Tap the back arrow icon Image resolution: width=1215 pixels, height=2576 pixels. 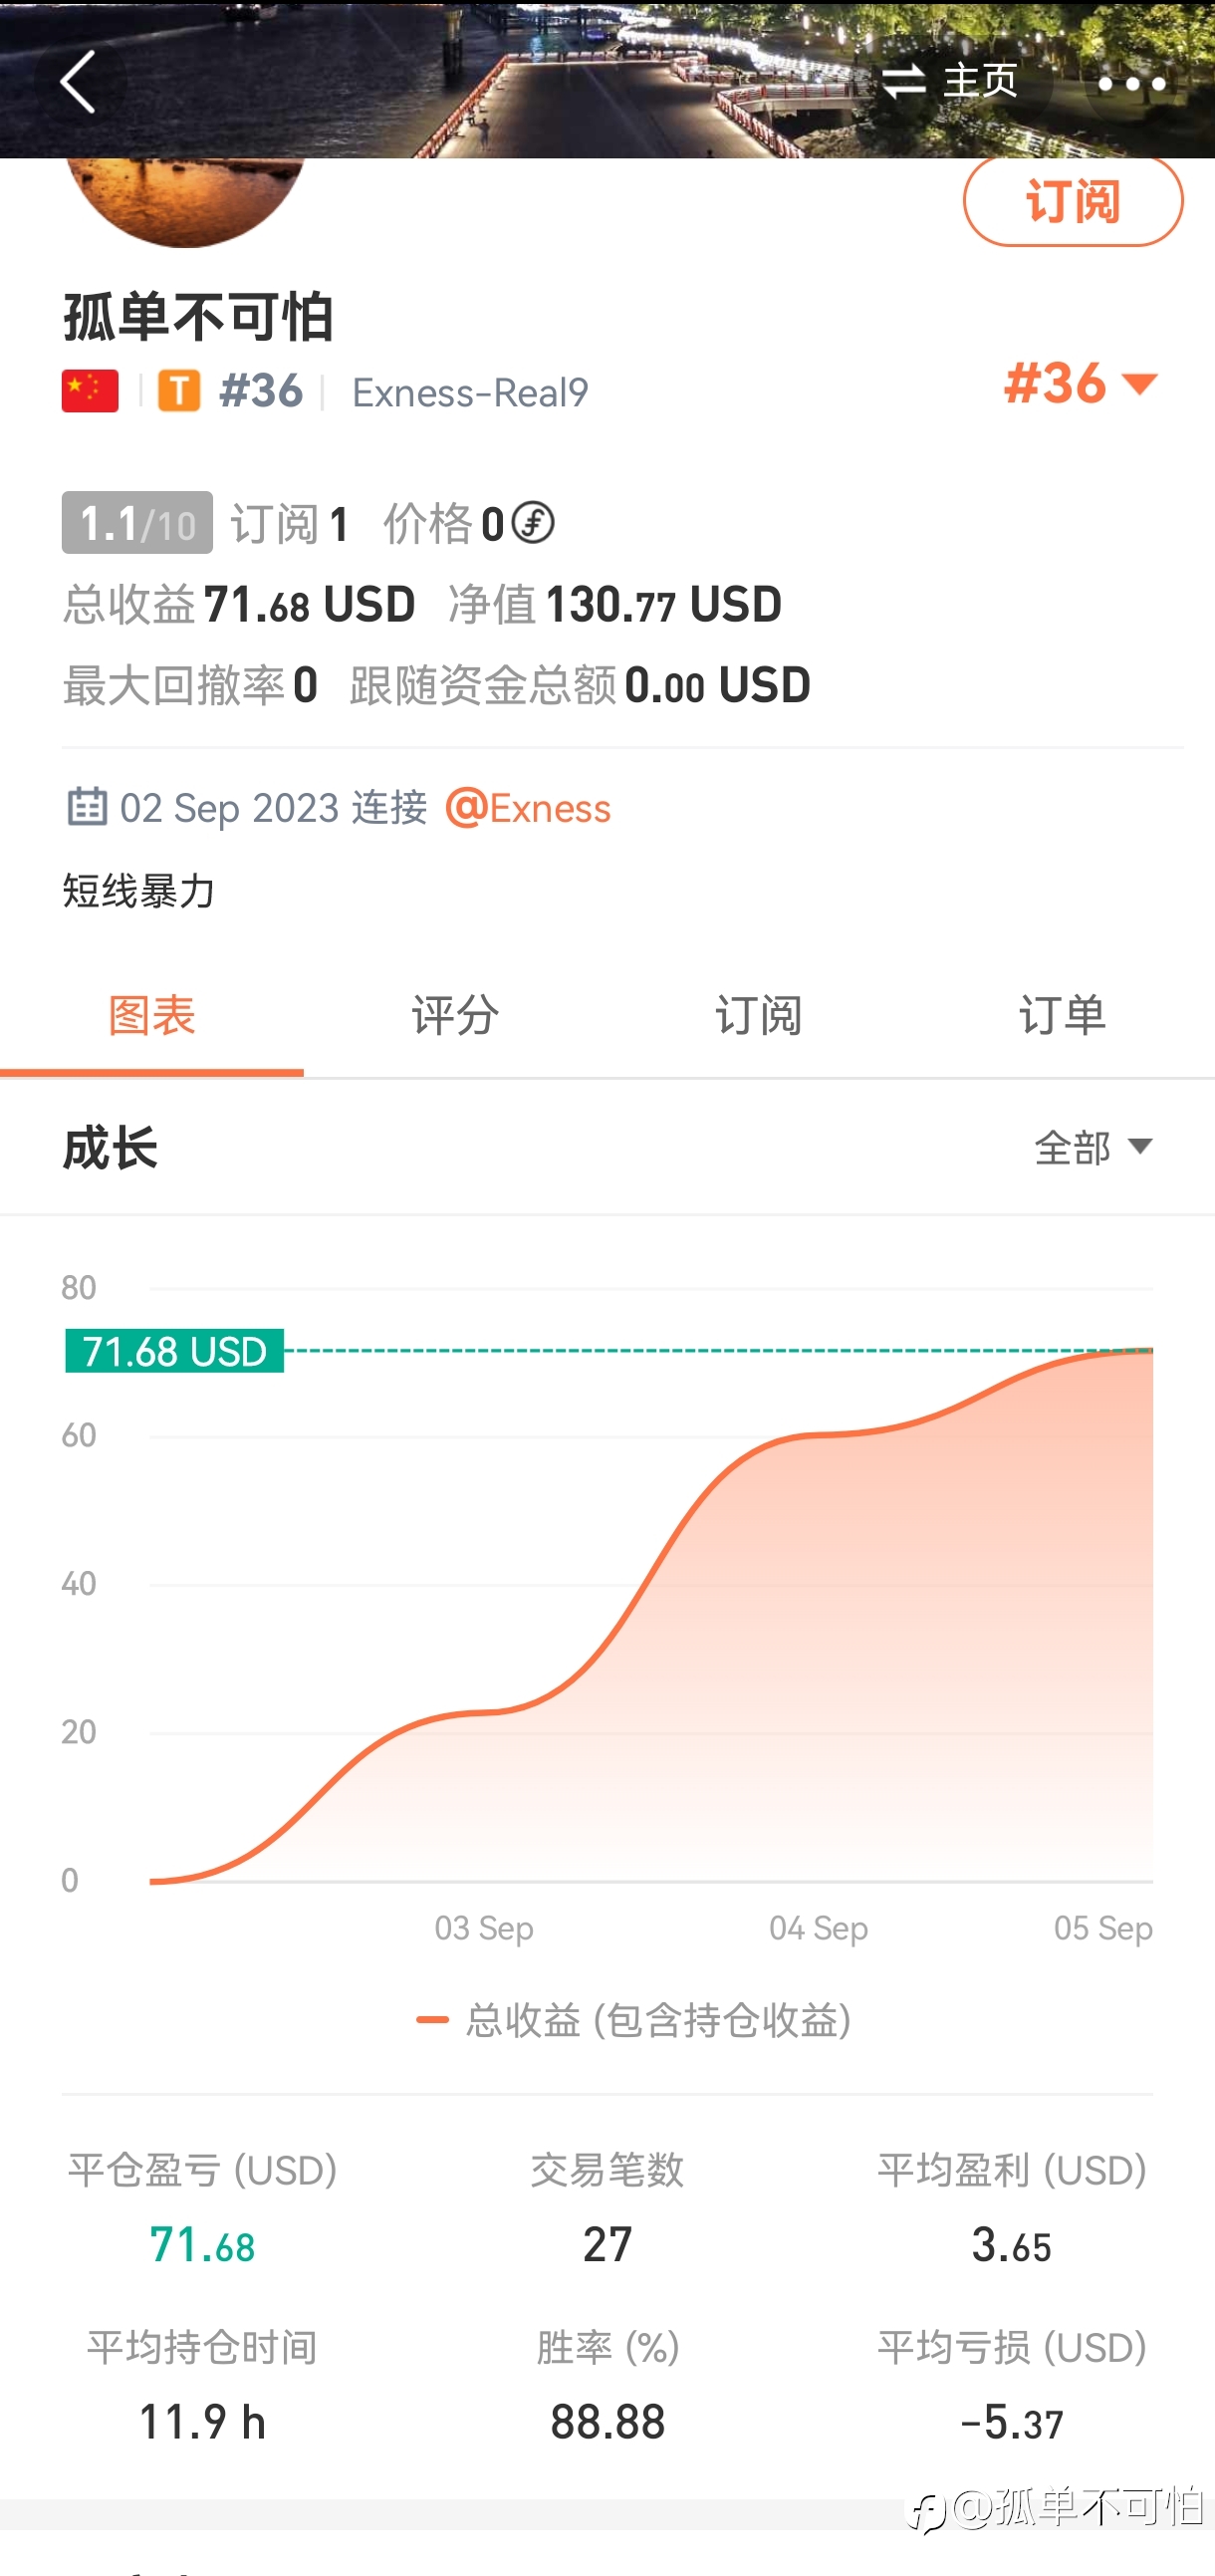pos(78,82)
